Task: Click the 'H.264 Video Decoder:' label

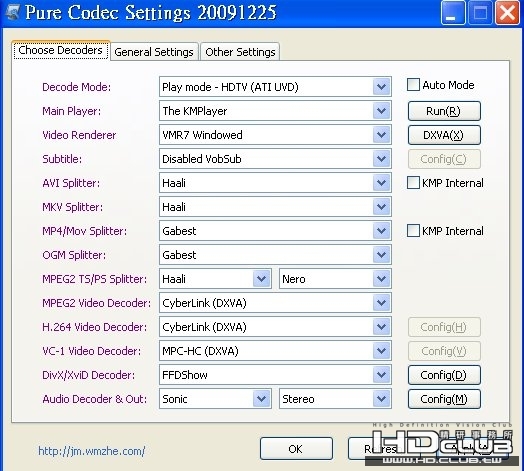Action: tap(95, 327)
